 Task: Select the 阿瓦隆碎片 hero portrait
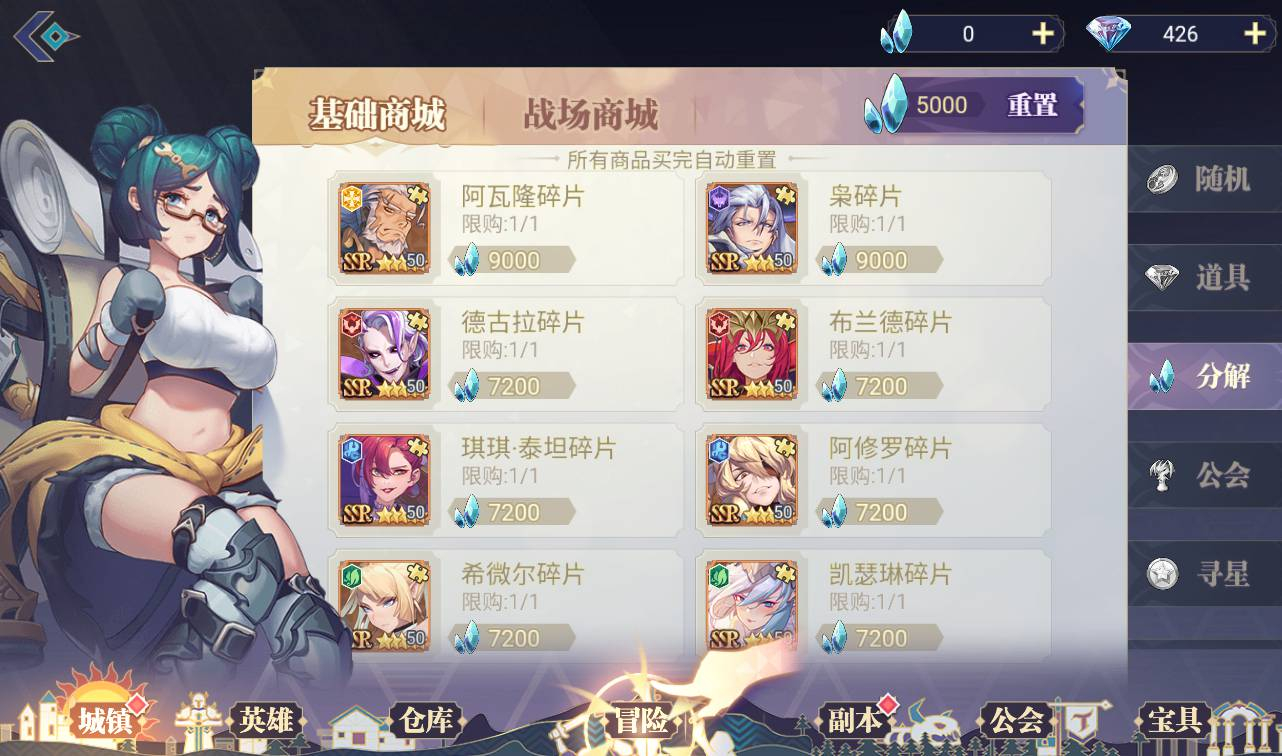click(385, 229)
